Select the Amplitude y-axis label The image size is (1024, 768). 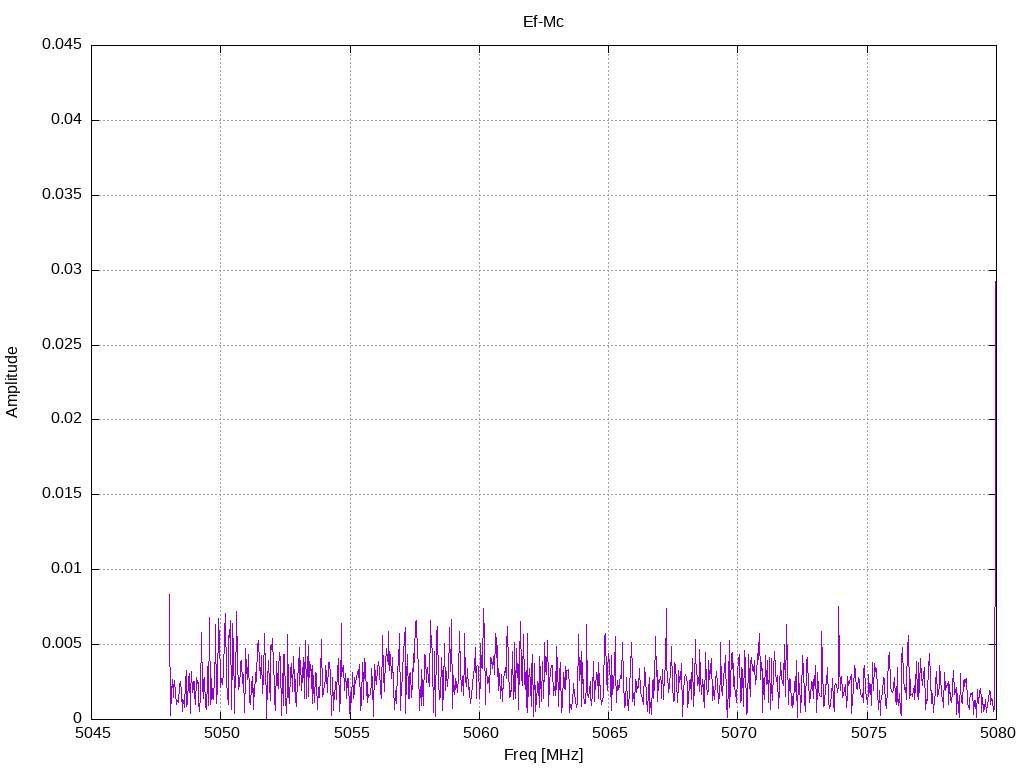coord(13,382)
